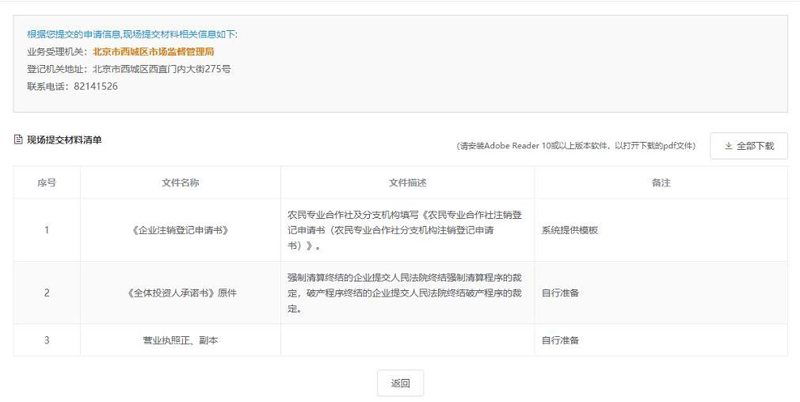Screen dimensions: 800x402
Task: Click the 文件名称 column header
Action: [180, 182]
